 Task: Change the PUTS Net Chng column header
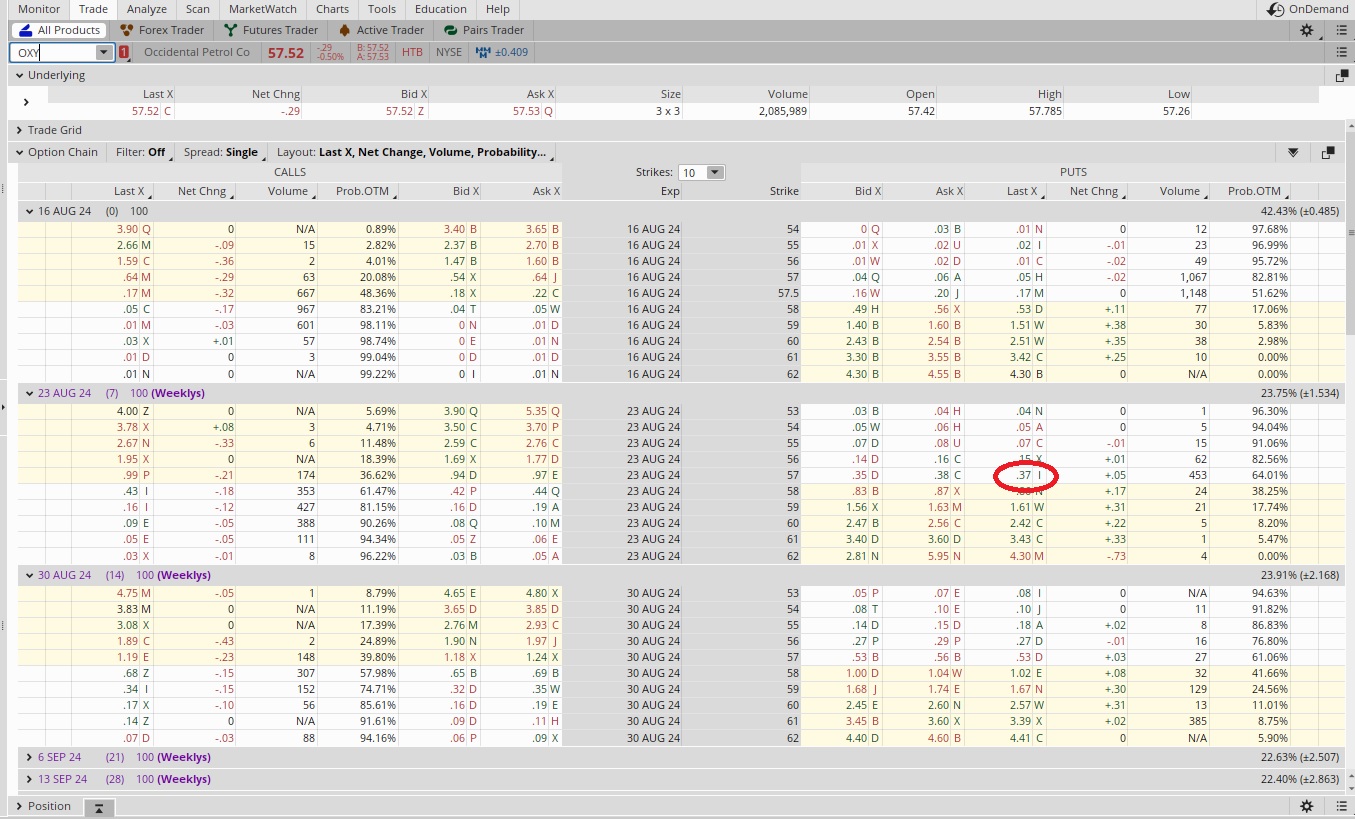point(1087,191)
